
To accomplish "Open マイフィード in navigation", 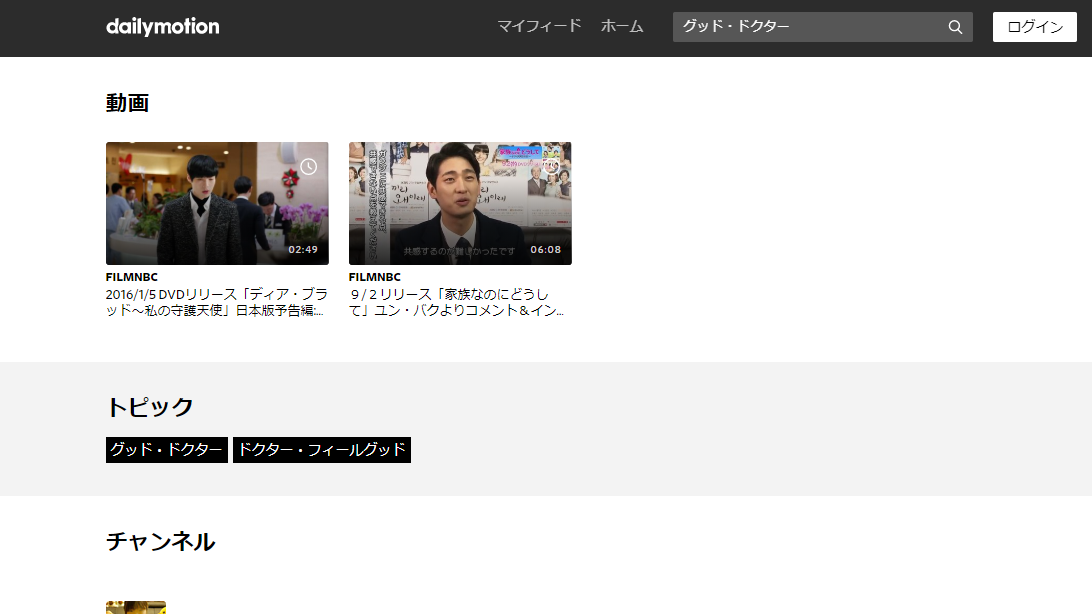I will point(539,26).
